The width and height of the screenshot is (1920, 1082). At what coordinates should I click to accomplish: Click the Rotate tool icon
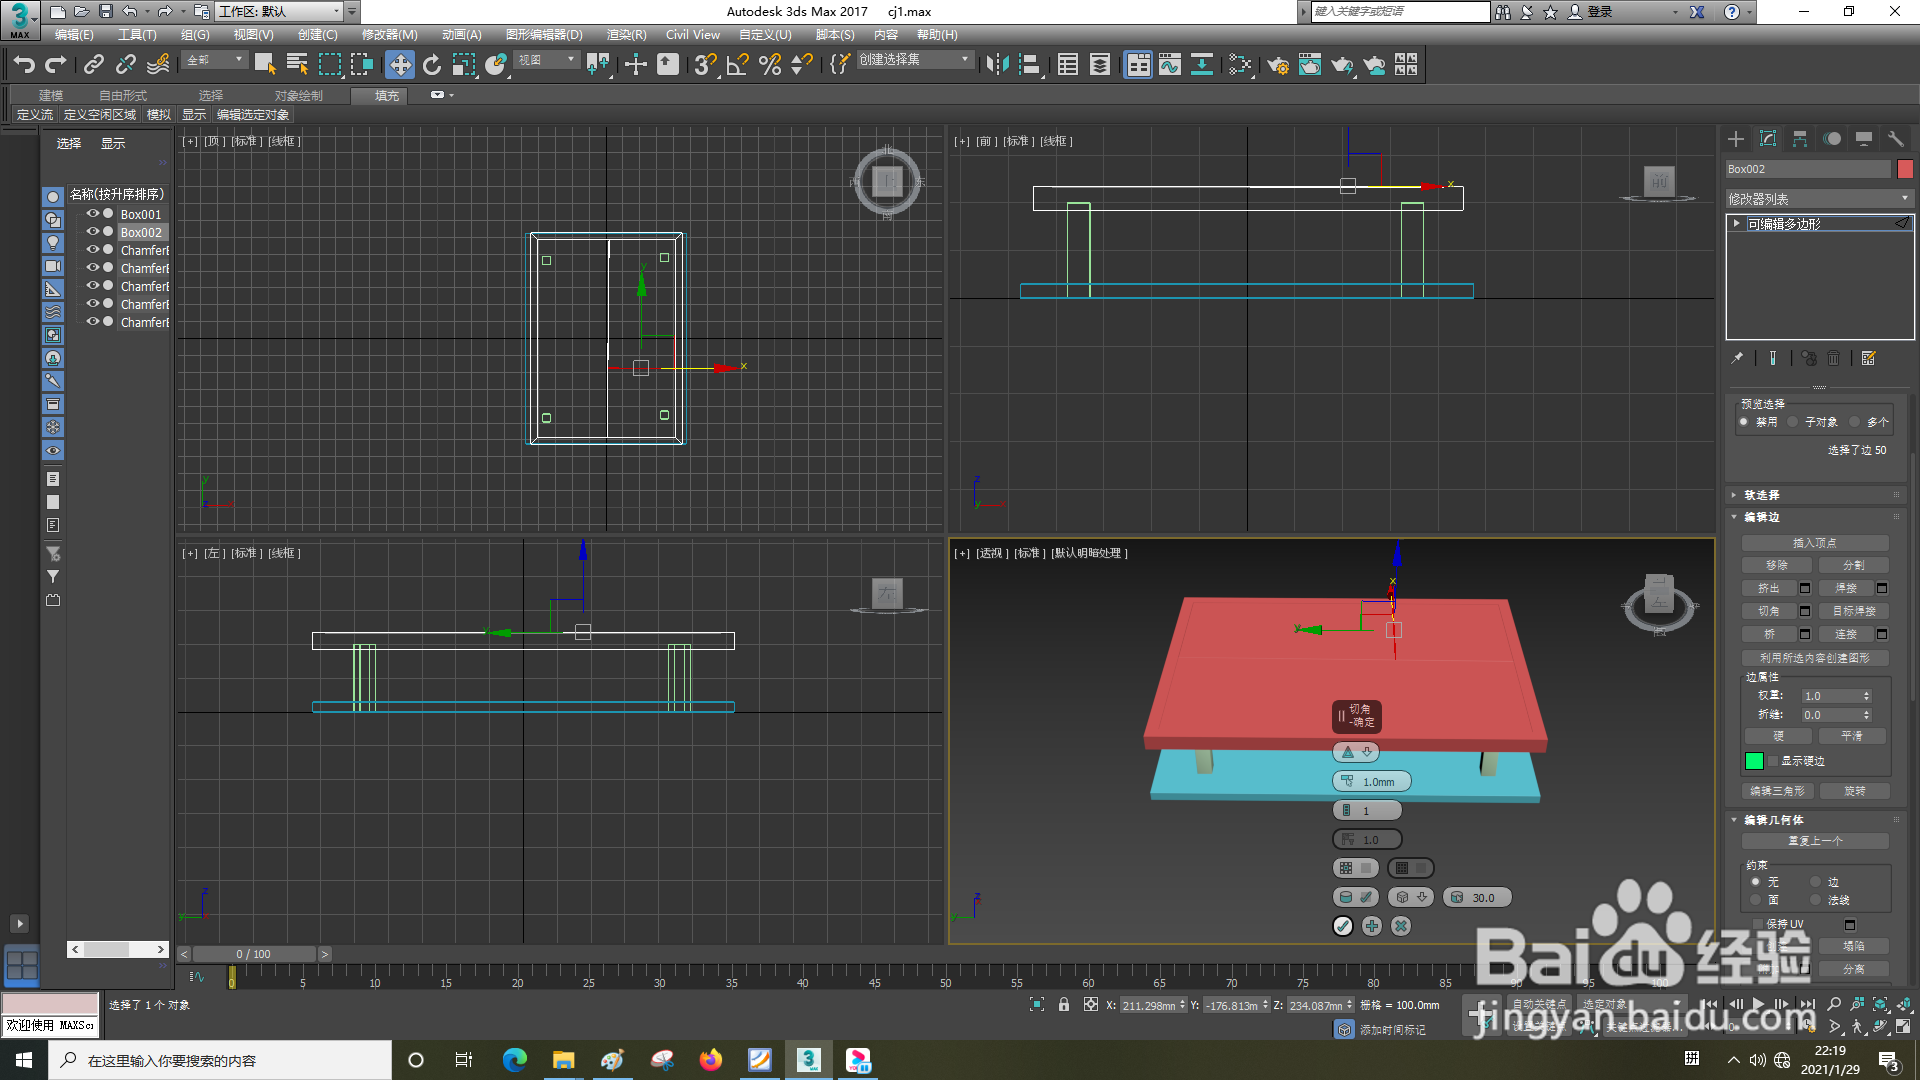click(x=432, y=65)
